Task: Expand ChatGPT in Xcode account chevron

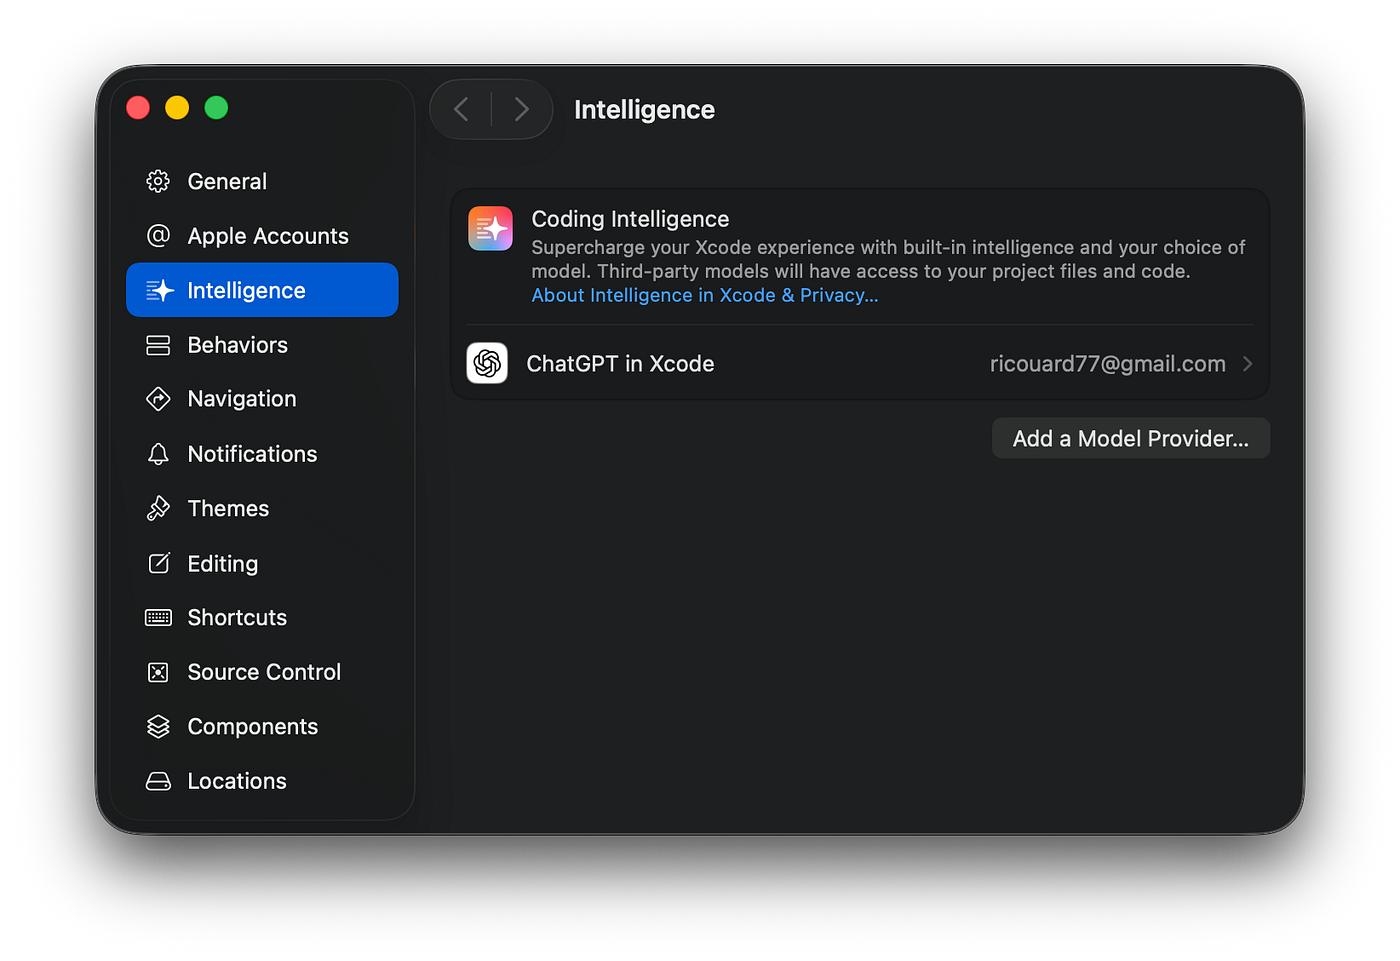Action: [x=1247, y=364]
